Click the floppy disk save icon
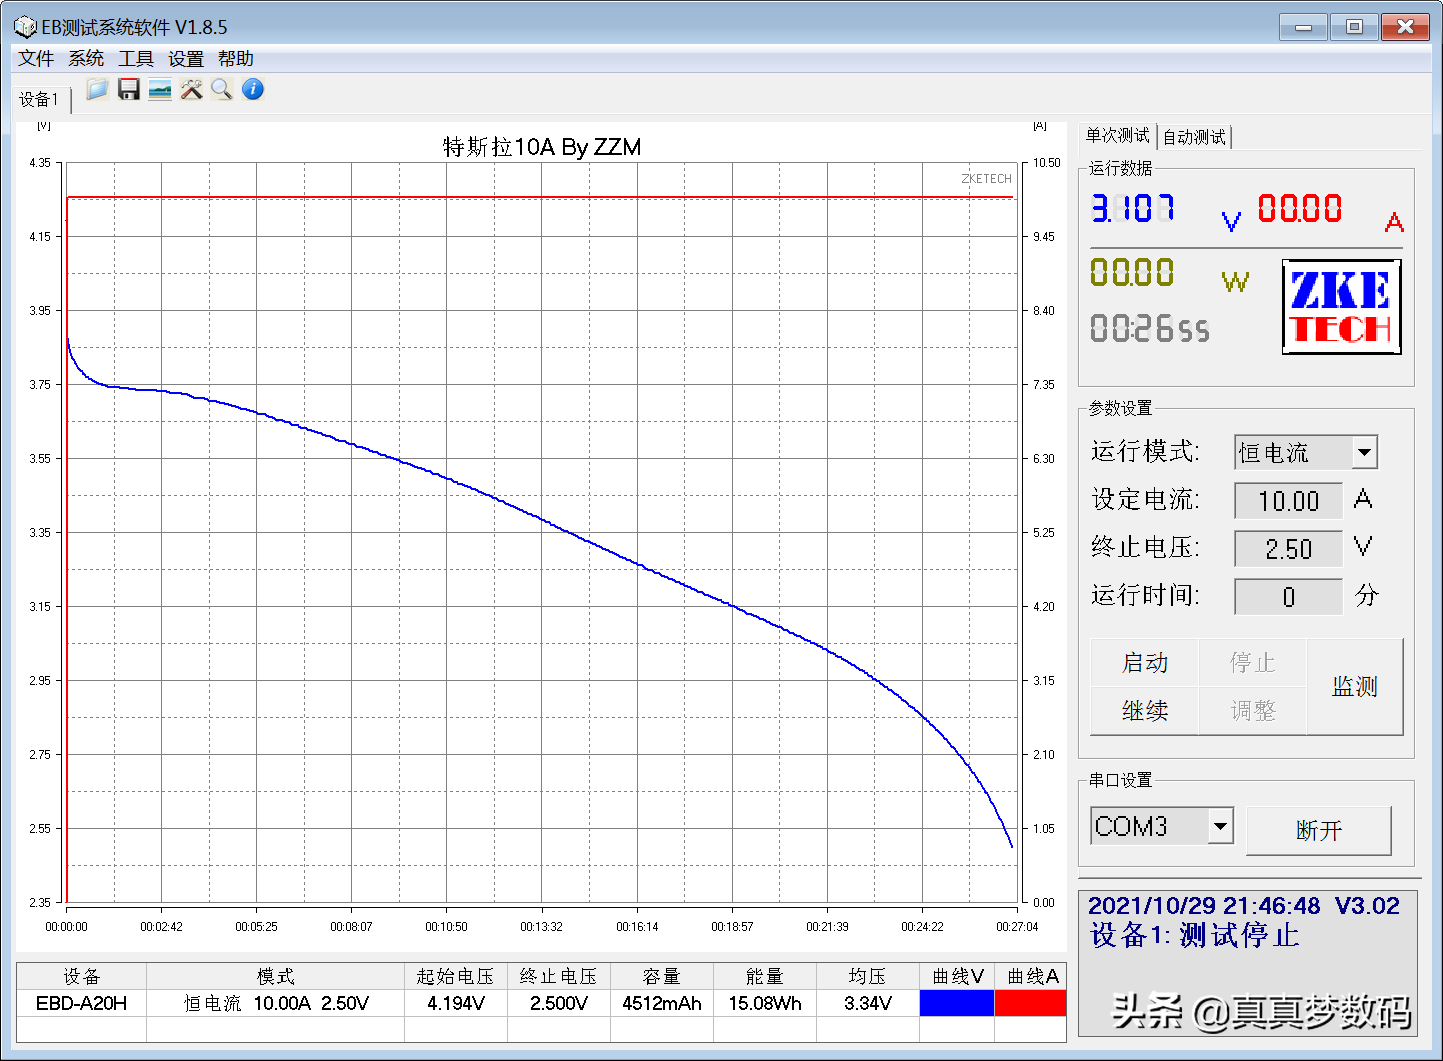Screen dimensions: 1443x1061 (x=128, y=90)
